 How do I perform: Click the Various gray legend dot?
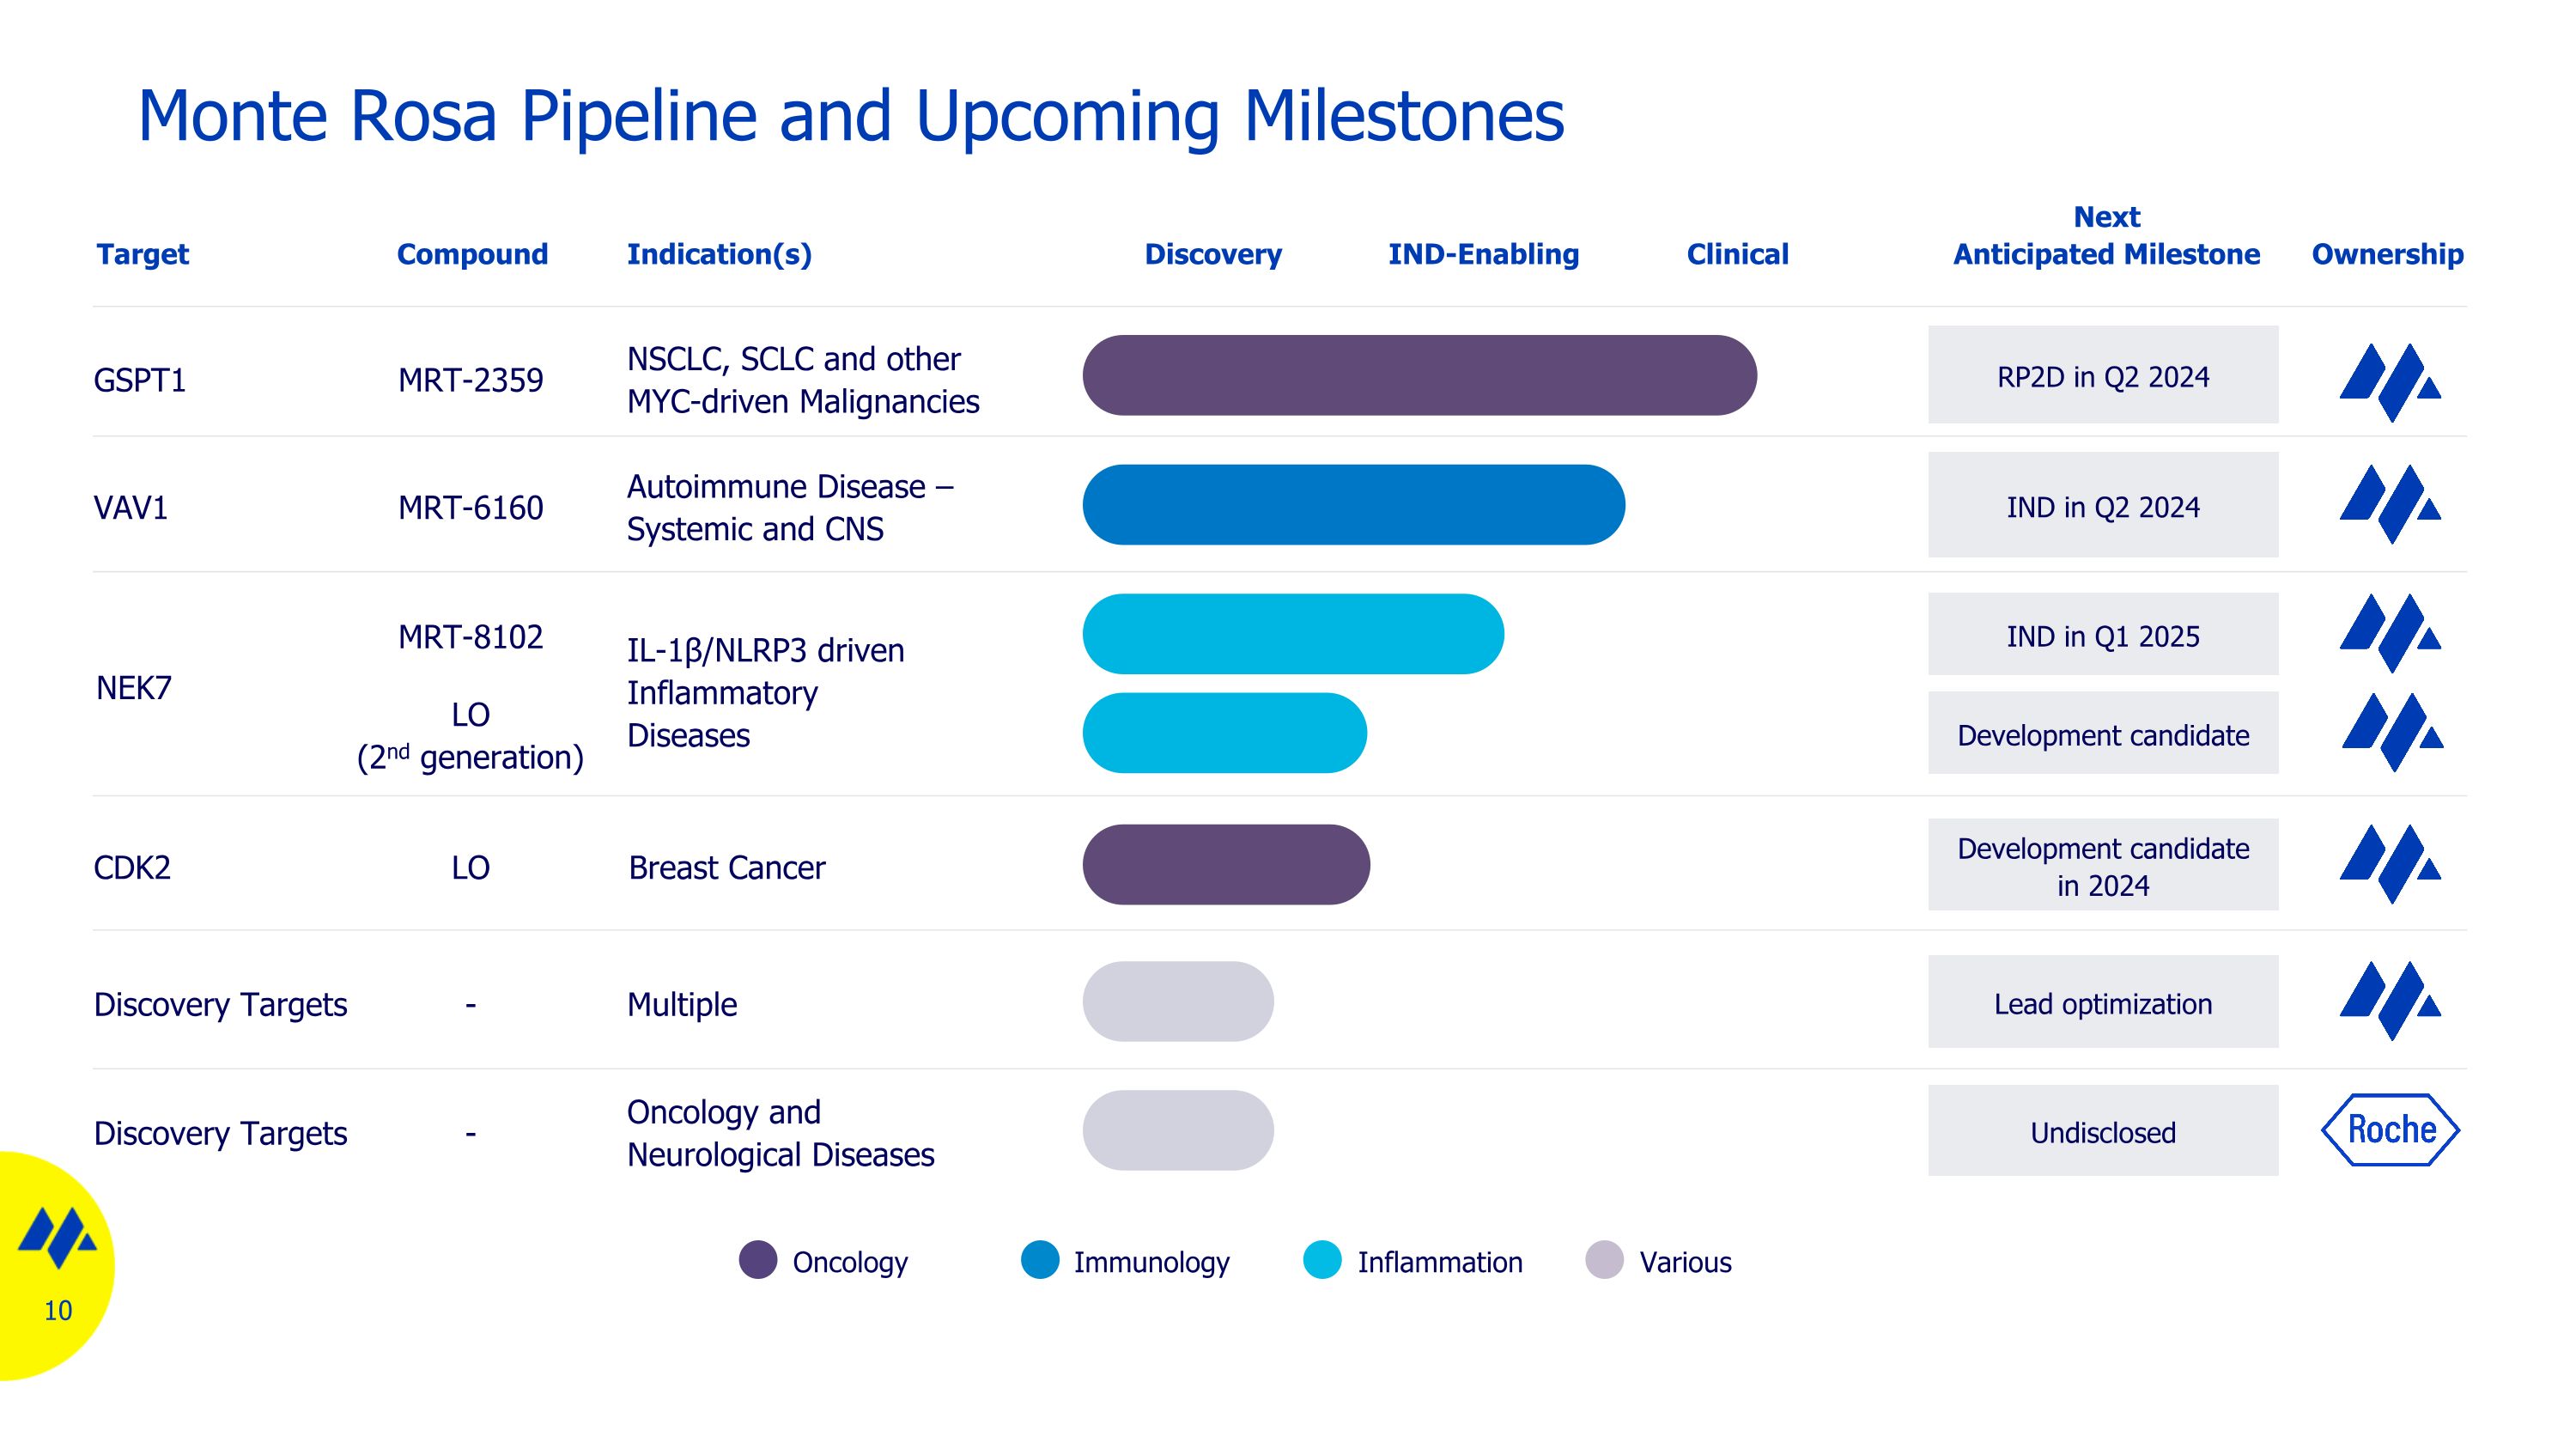click(x=1604, y=1260)
